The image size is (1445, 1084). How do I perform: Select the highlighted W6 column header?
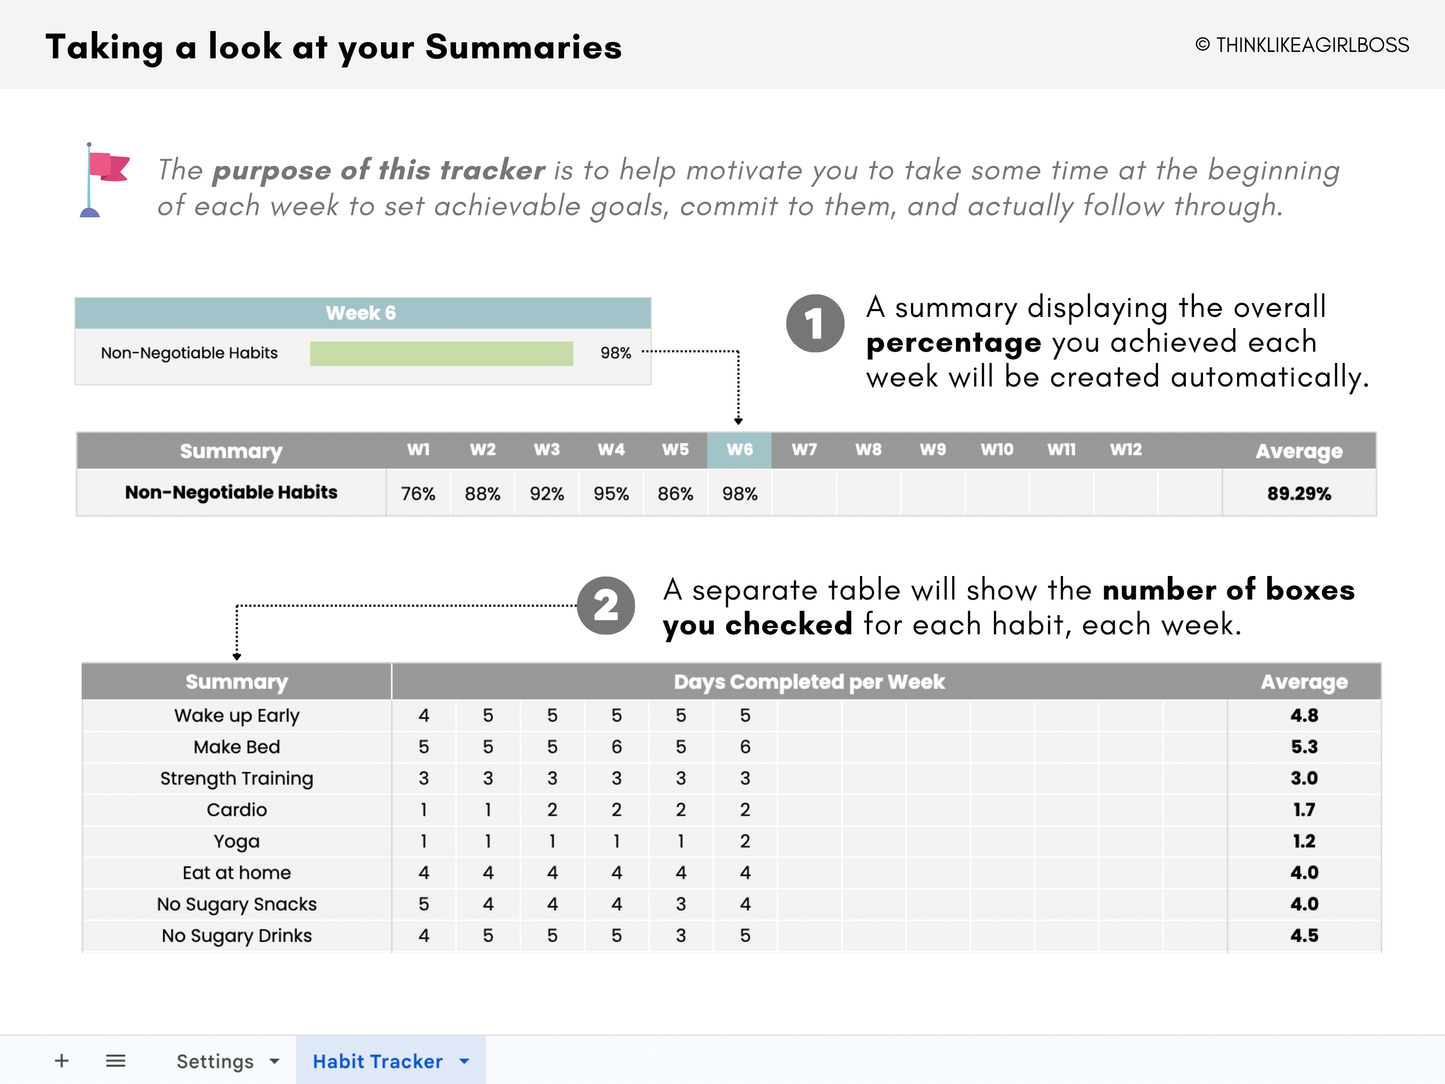tap(739, 450)
